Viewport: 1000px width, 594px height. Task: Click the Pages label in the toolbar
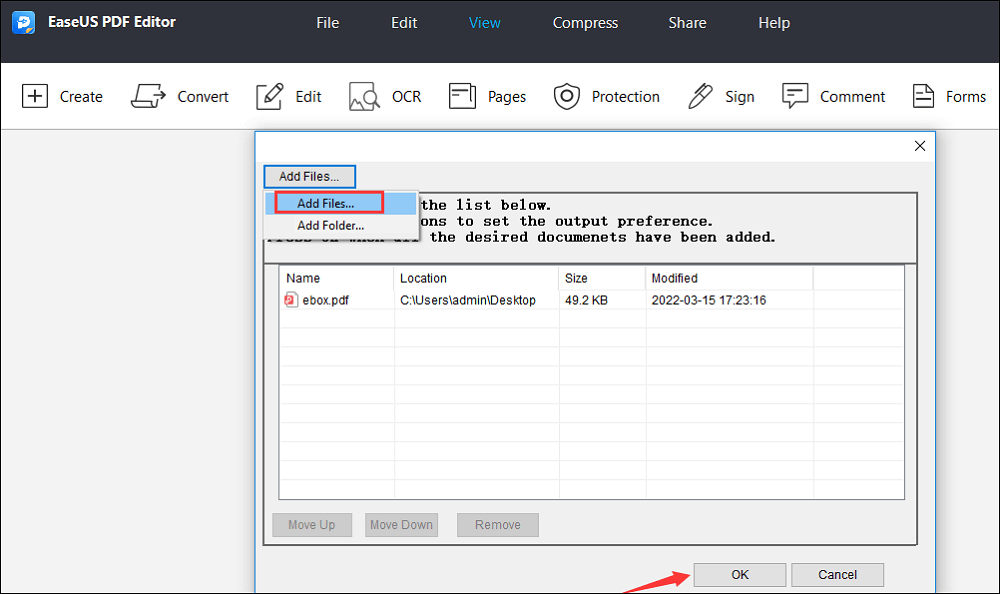pyautogui.click(x=507, y=97)
